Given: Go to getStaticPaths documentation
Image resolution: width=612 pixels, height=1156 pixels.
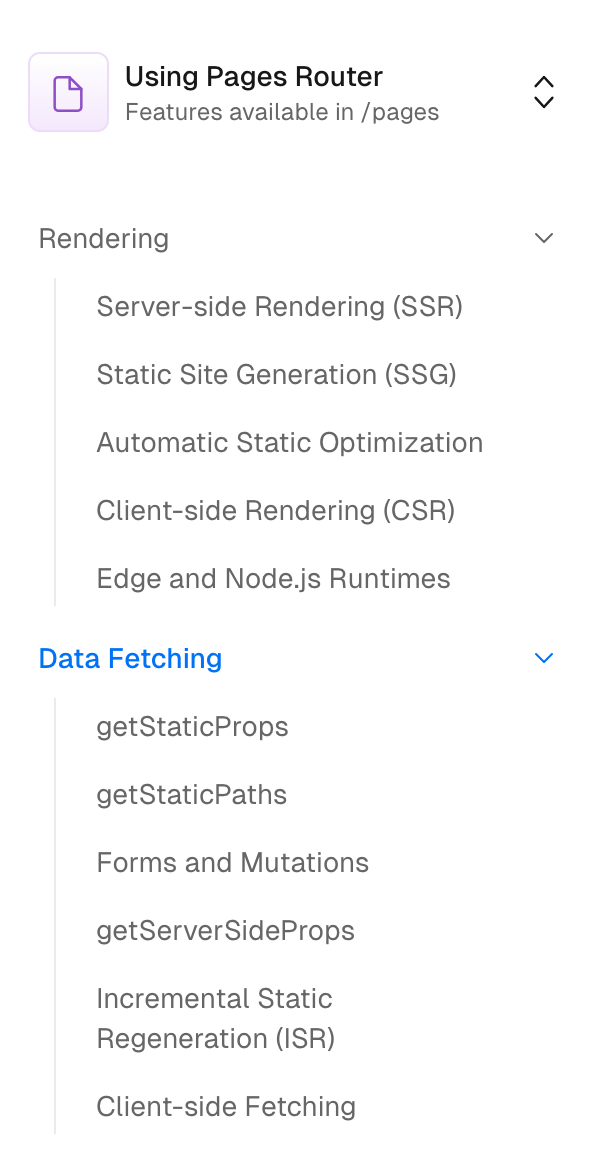Looking at the screenshot, I should point(191,795).
